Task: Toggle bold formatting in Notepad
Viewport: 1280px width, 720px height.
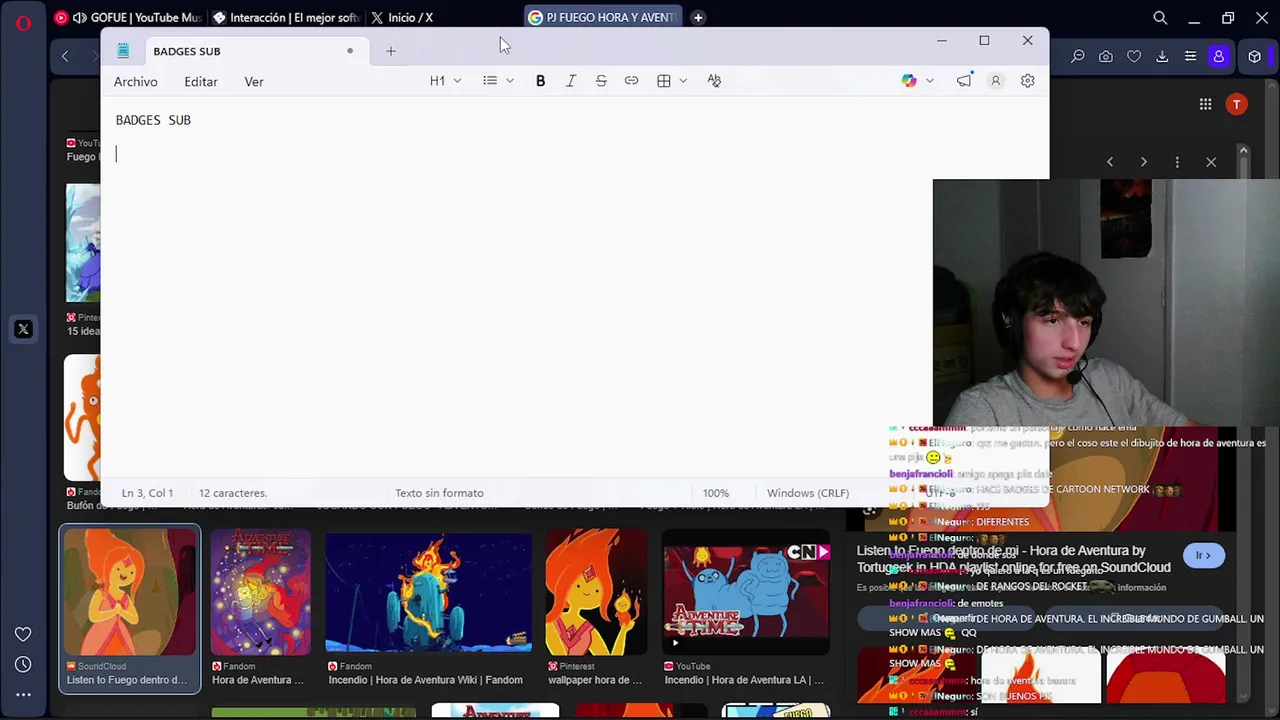Action: [x=540, y=81]
